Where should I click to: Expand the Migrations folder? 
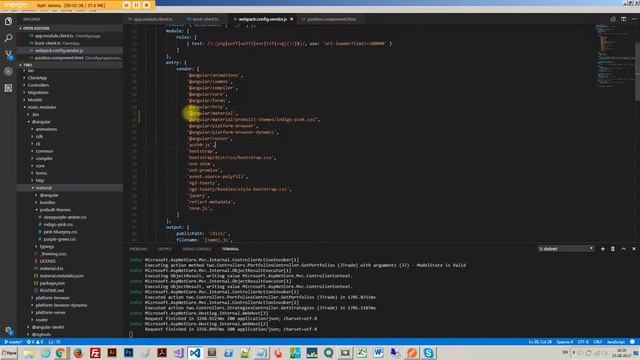38,92
